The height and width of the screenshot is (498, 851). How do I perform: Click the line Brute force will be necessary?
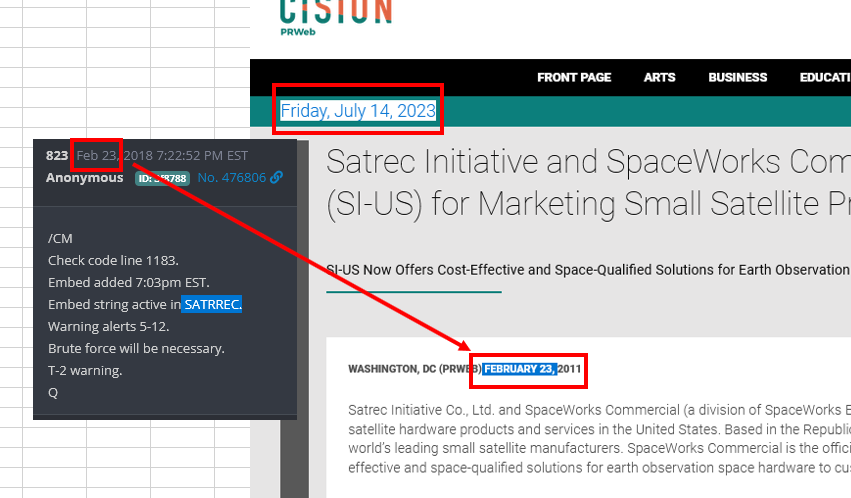pyautogui.click(x=136, y=348)
